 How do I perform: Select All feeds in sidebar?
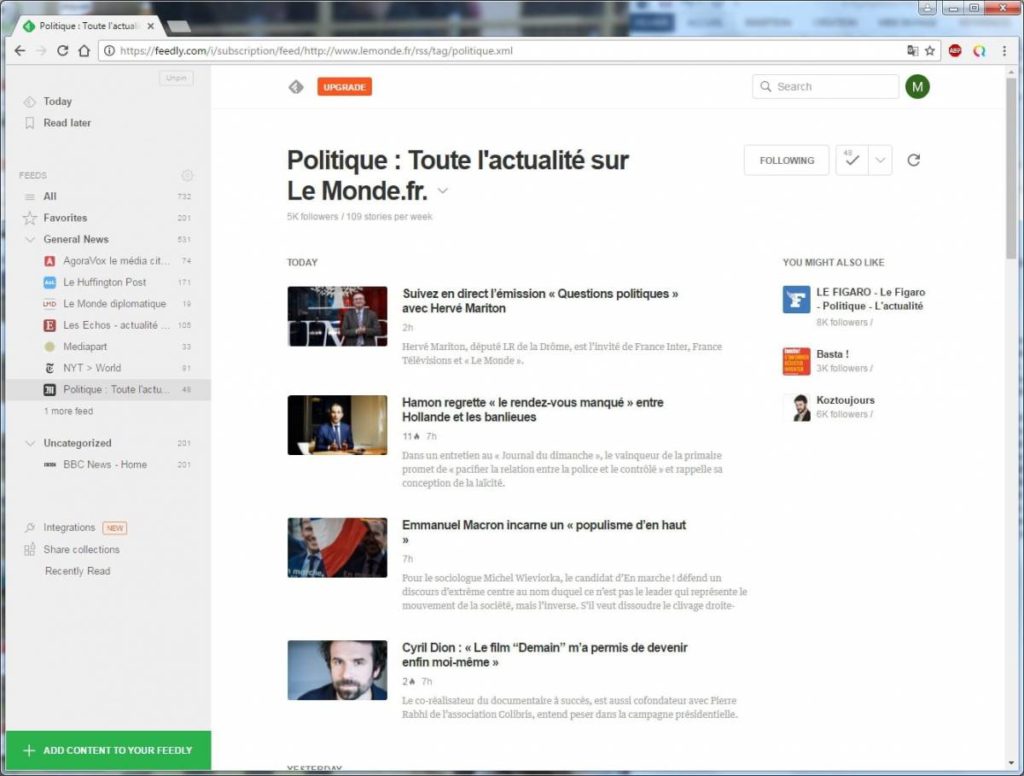tap(50, 196)
